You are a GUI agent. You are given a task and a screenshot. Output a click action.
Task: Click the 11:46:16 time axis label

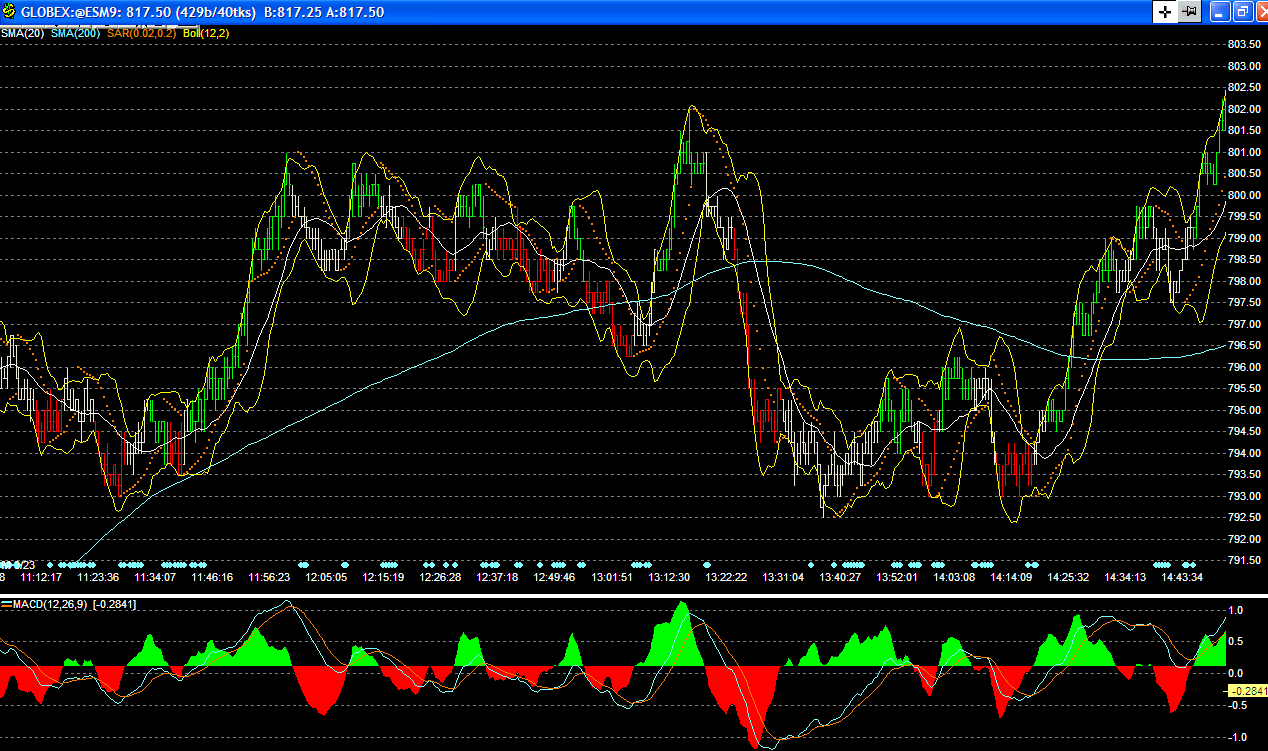212,577
